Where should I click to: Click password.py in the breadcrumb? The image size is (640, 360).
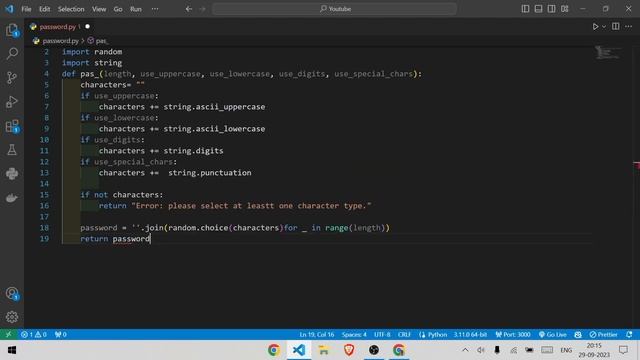coord(60,41)
